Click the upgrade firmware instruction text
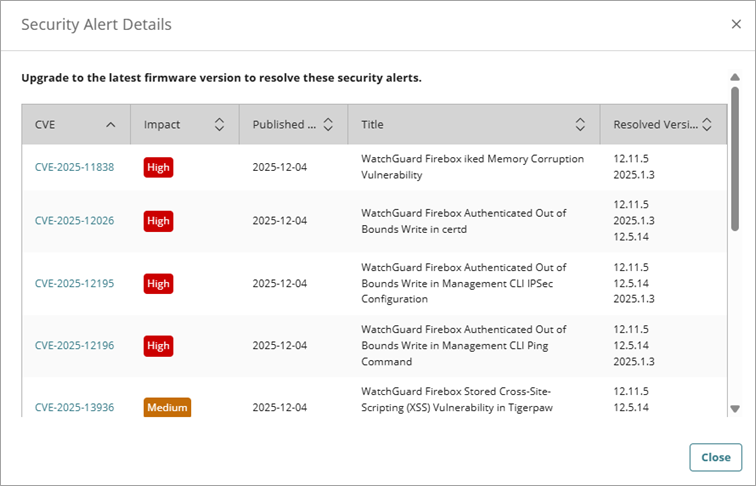 (x=221, y=78)
